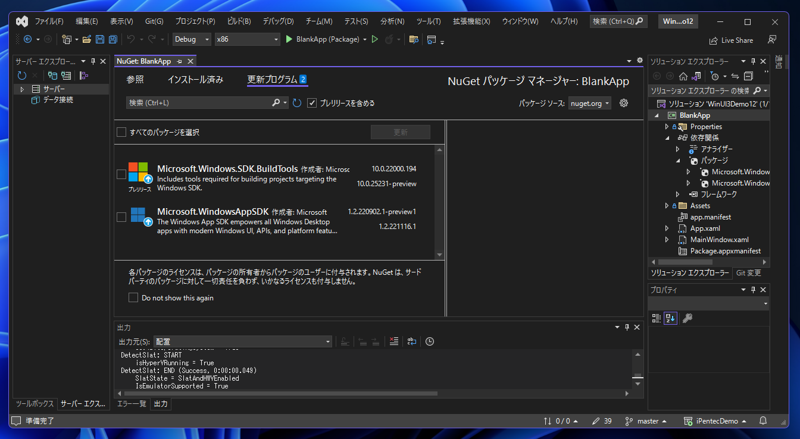Click the disabled Update button in NuGet
This screenshot has width=800, height=439.
[x=401, y=132]
